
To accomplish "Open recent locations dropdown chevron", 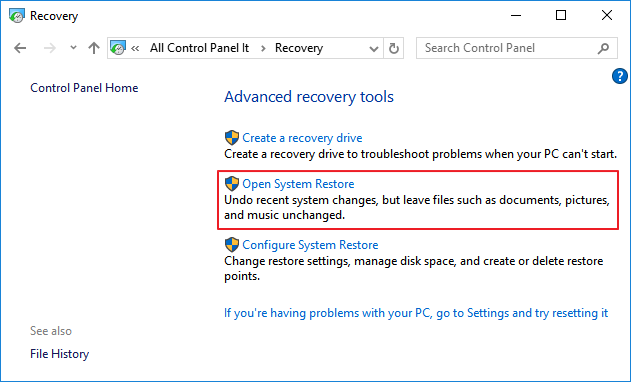I will click(x=73, y=47).
